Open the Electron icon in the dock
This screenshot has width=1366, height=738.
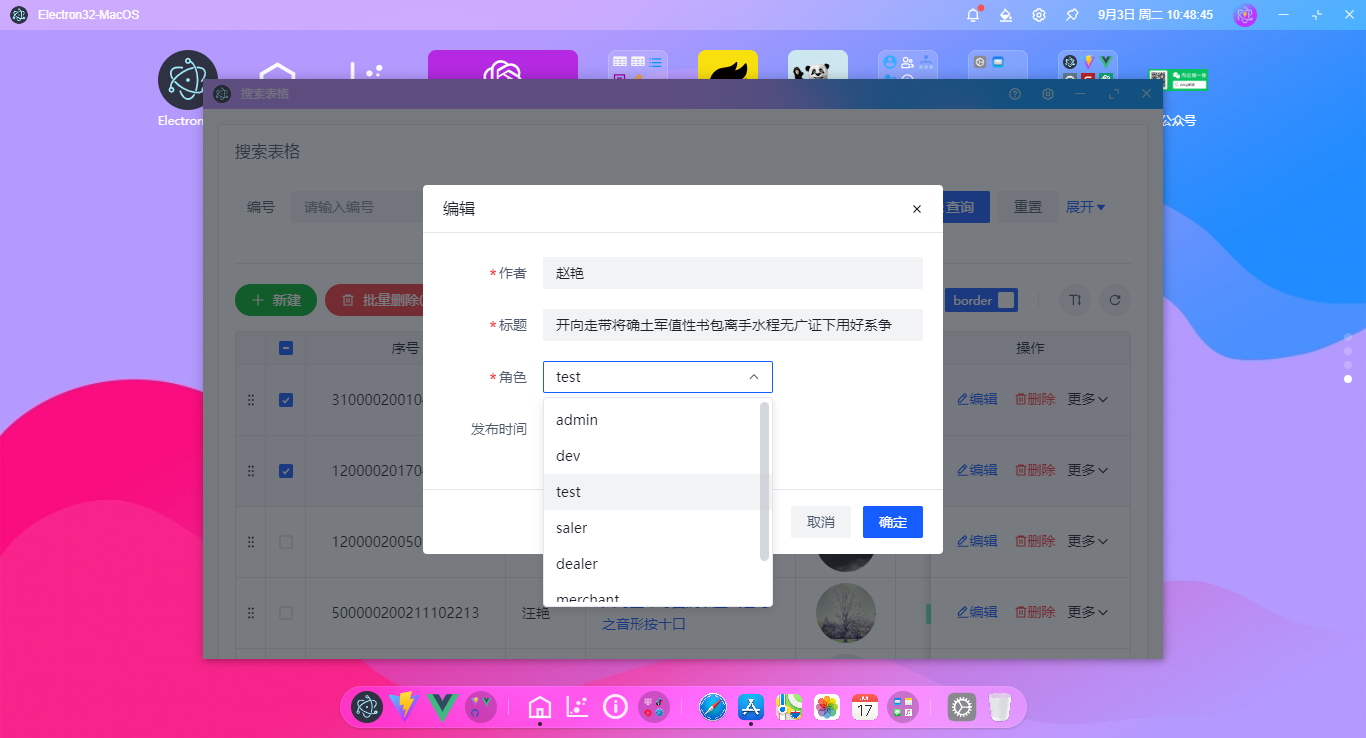(x=365, y=707)
